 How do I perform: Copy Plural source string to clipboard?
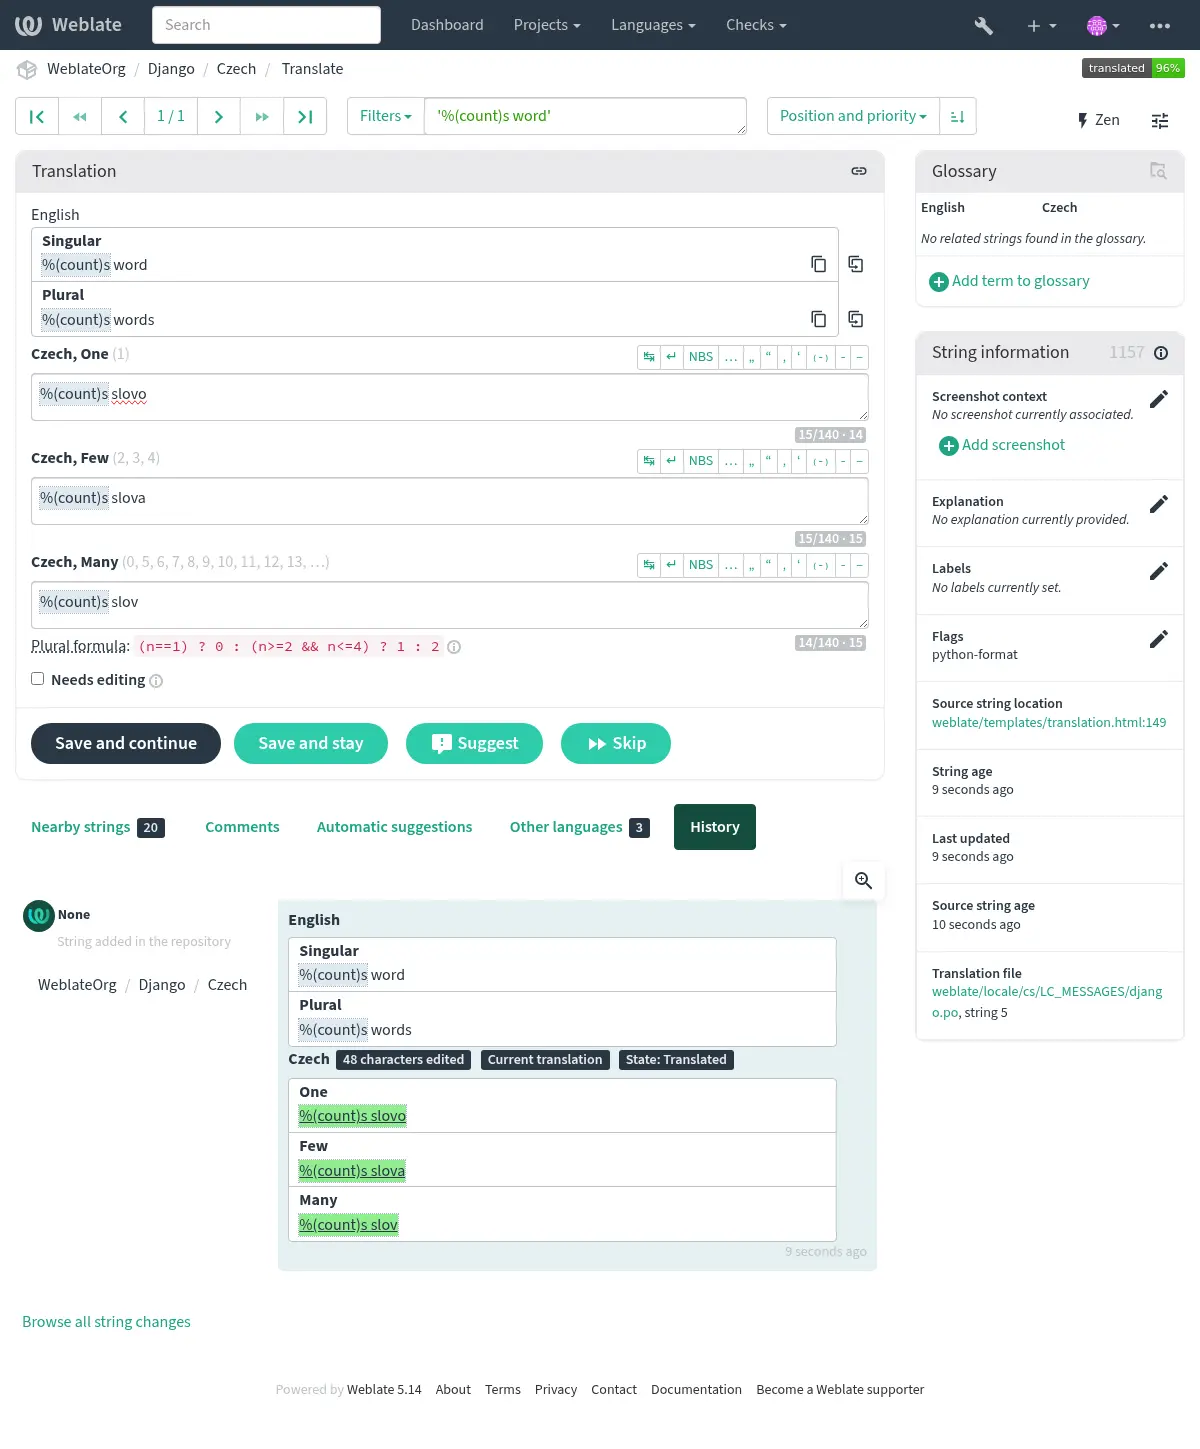pos(818,319)
